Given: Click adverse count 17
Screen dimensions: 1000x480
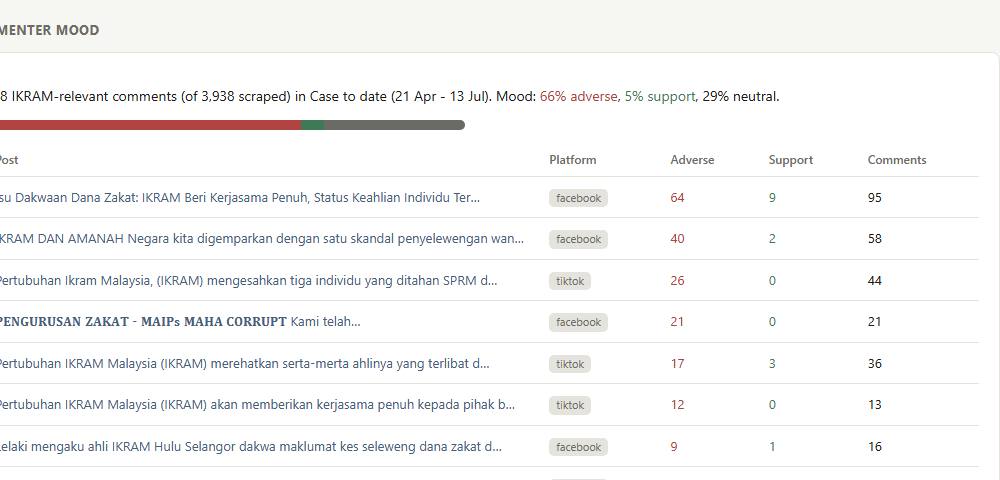Looking at the screenshot, I should pos(677,363).
